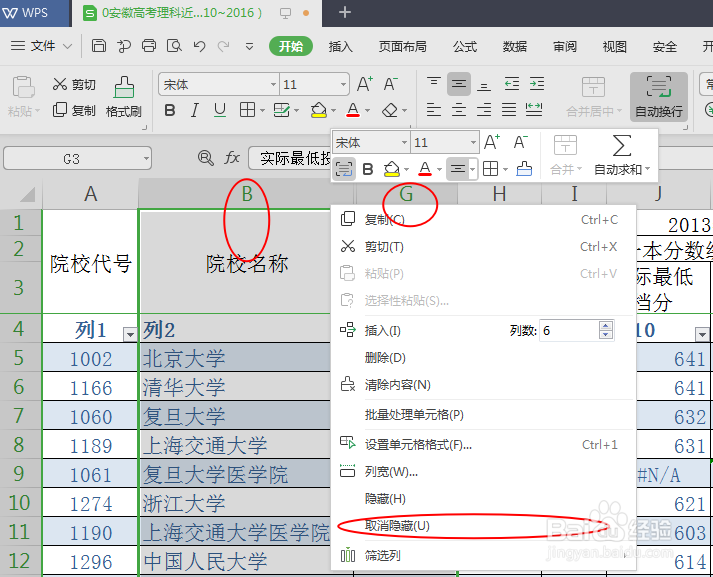713x577 pixels.
Task: Apply fill color bucket in ribbon
Action: tap(318, 110)
